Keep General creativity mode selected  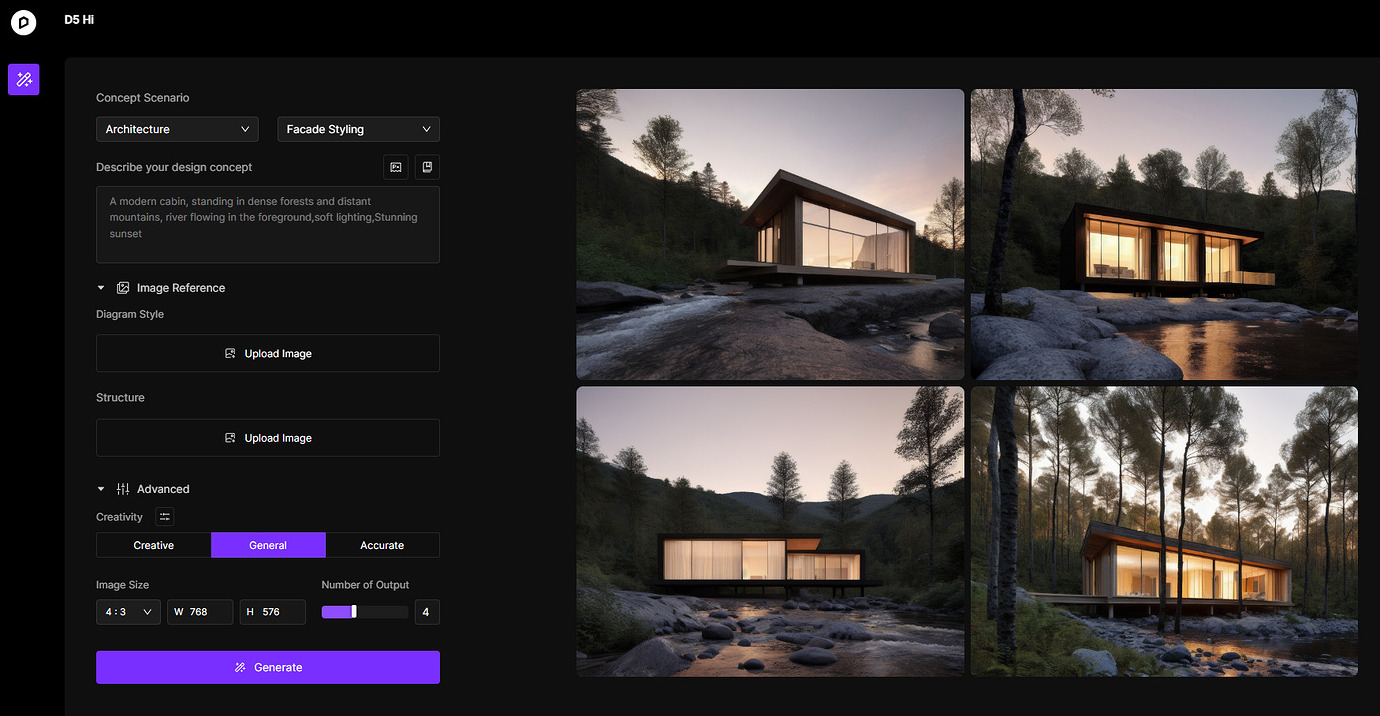click(x=268, y=545)
